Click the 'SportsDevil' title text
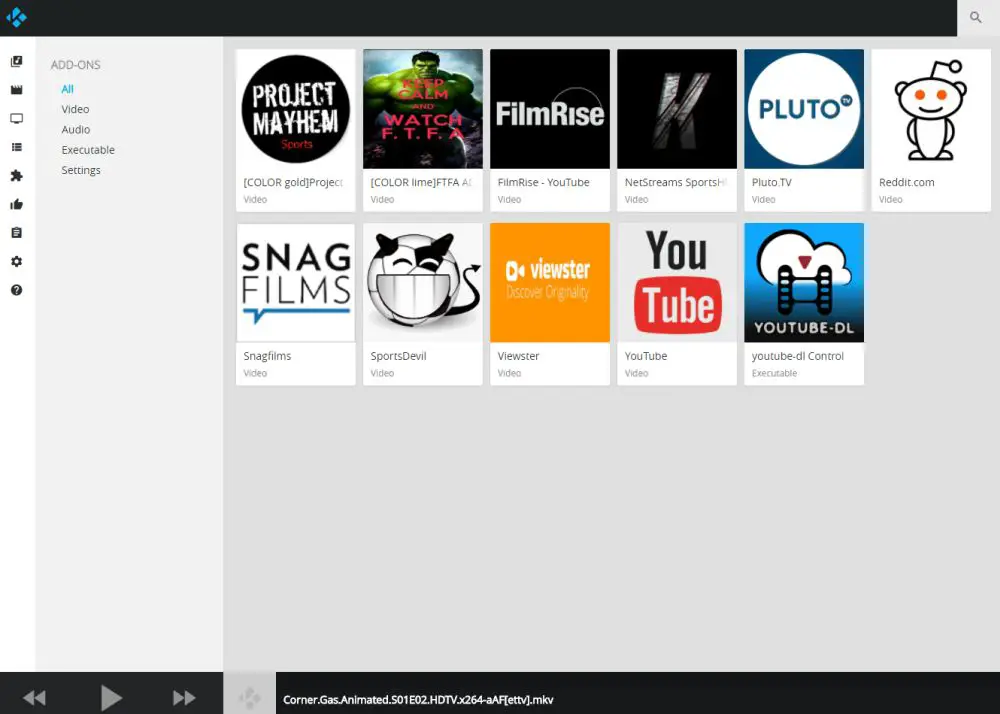The height and width of the screenshot is (714, 1000). 399,356
